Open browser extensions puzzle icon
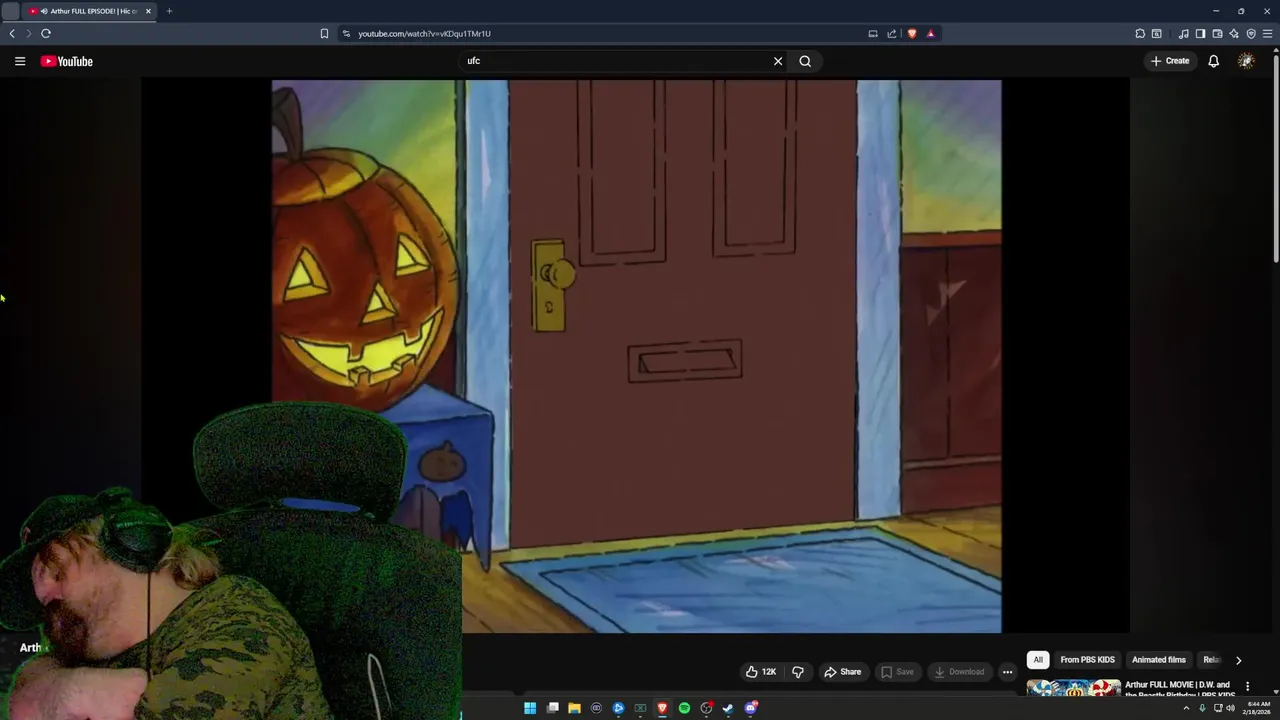This screenshot has height=720, width=1280. pyautogui.click(x=1140, y=33)
